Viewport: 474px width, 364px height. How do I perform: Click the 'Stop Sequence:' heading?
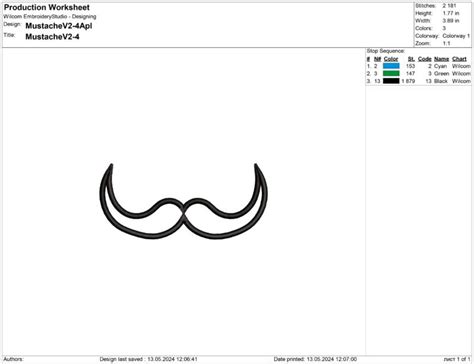coord(386,51)
